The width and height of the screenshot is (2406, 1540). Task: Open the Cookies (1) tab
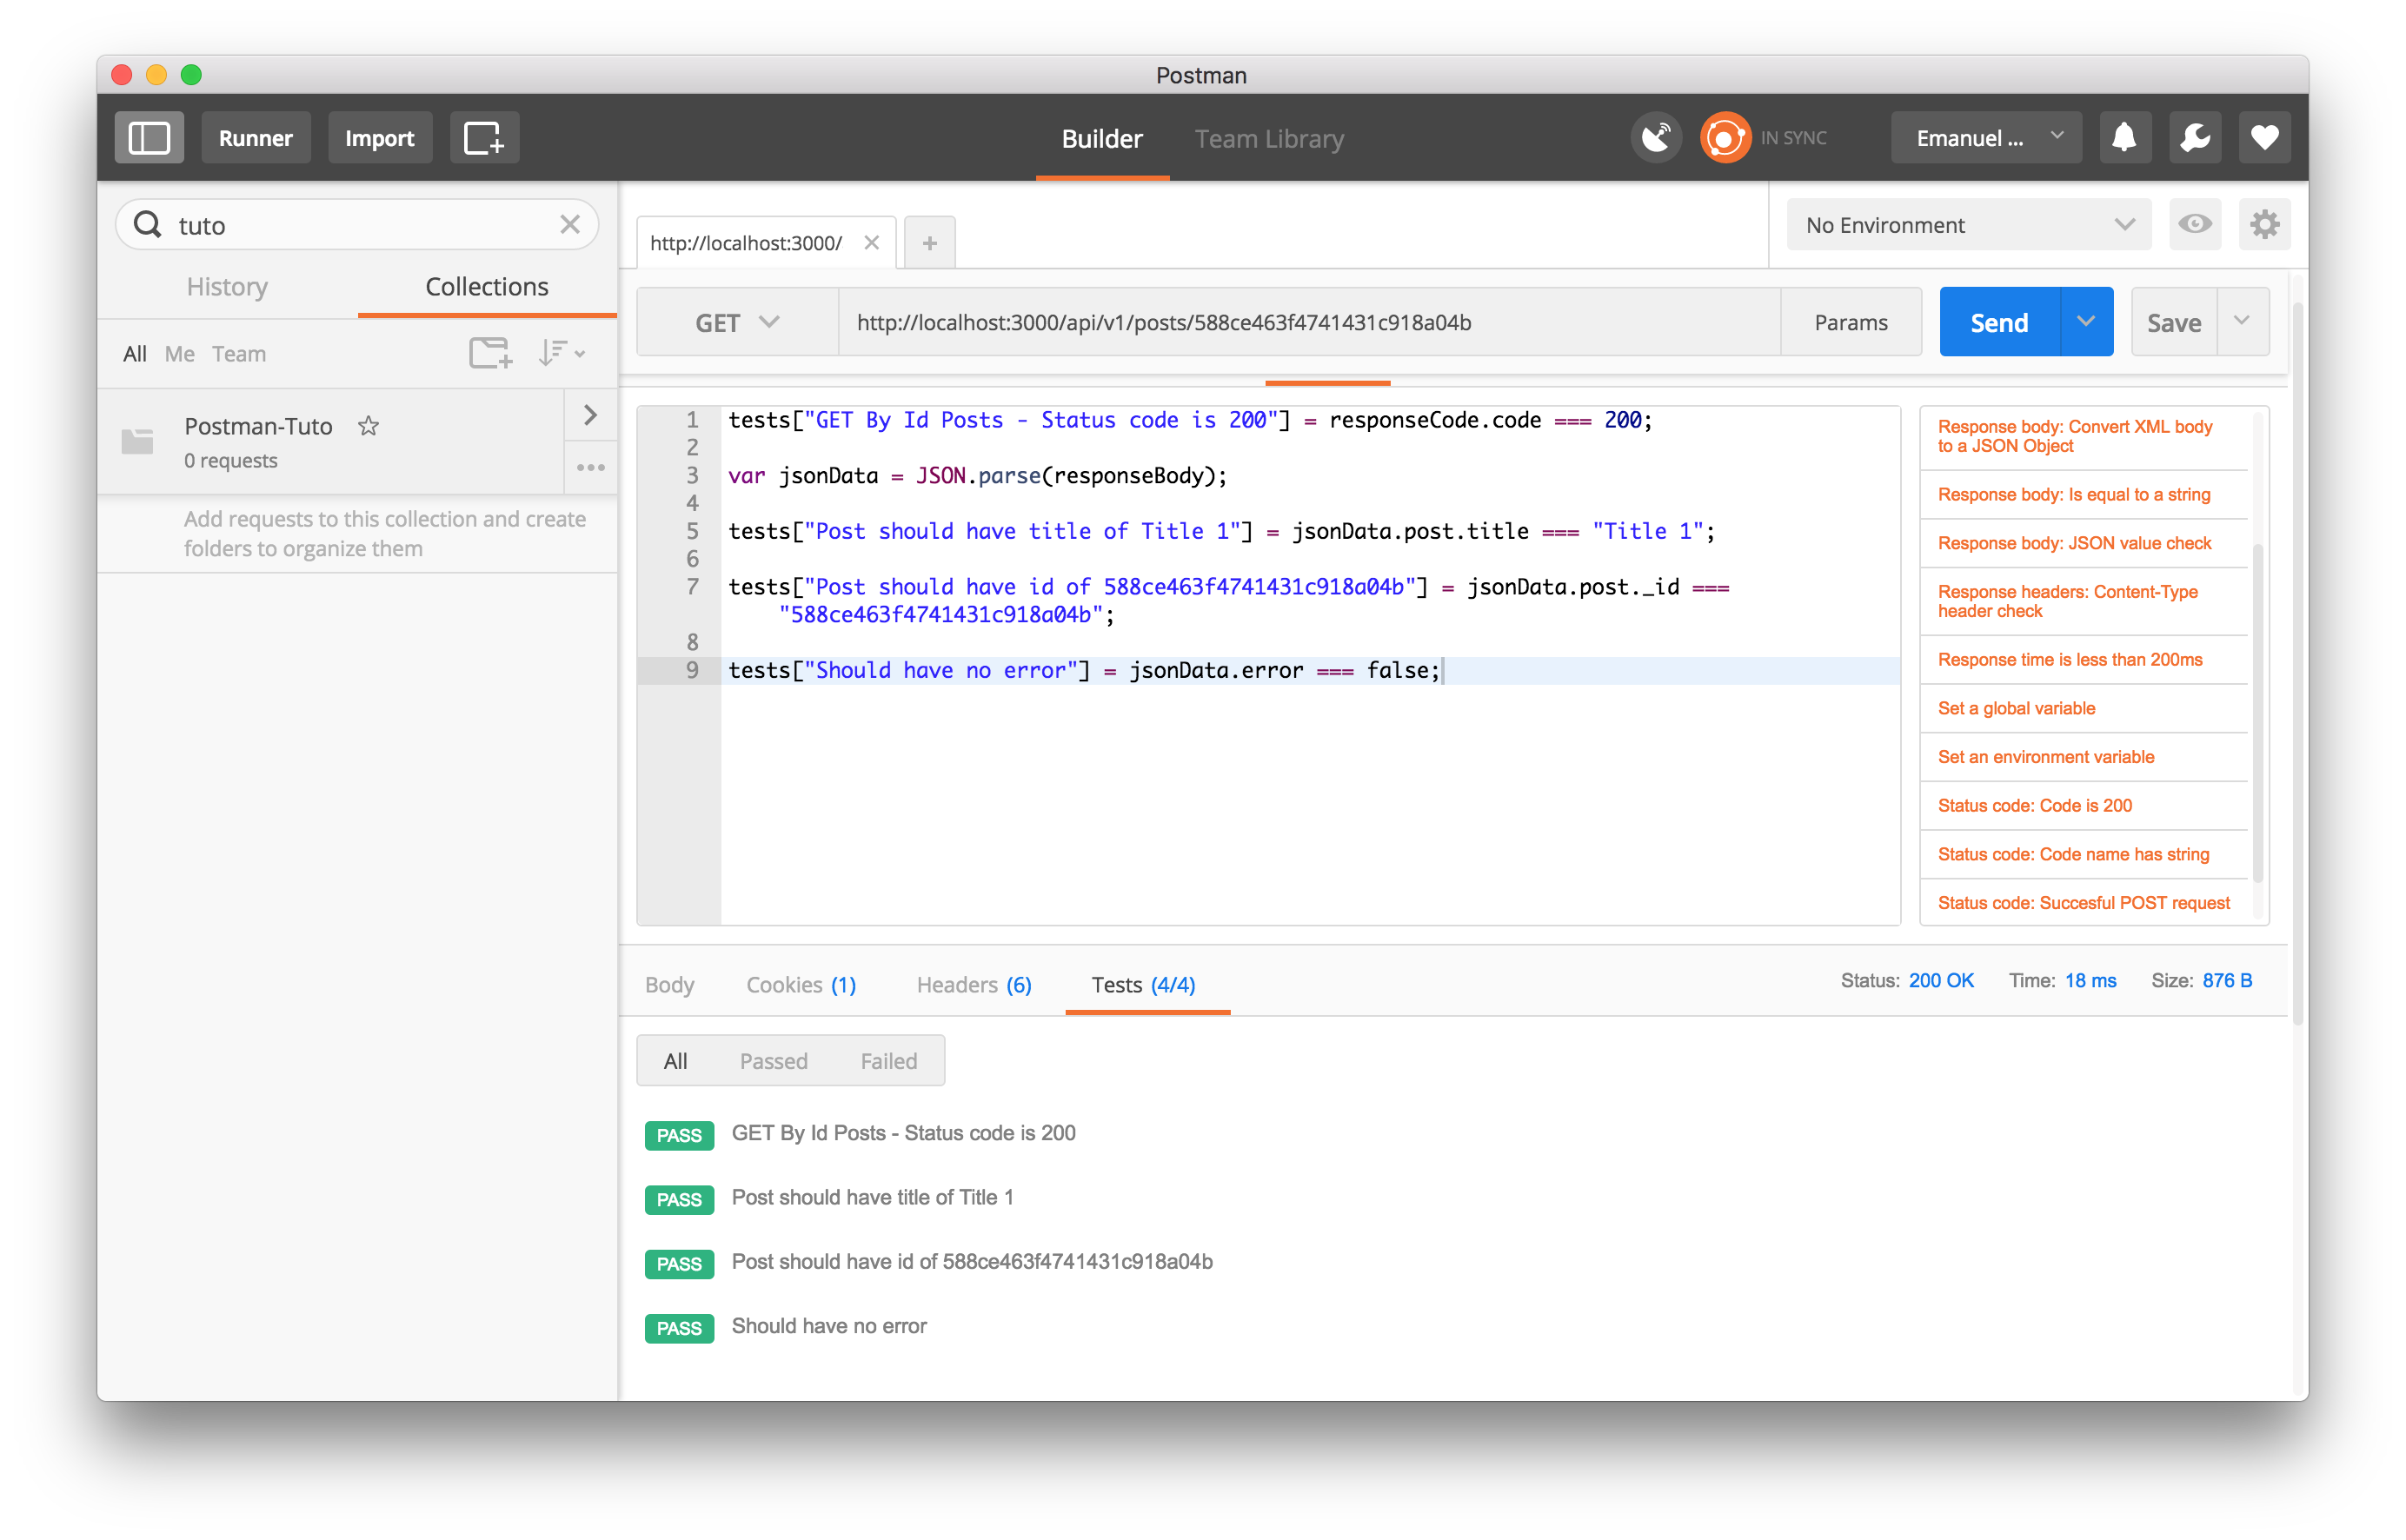801,984
